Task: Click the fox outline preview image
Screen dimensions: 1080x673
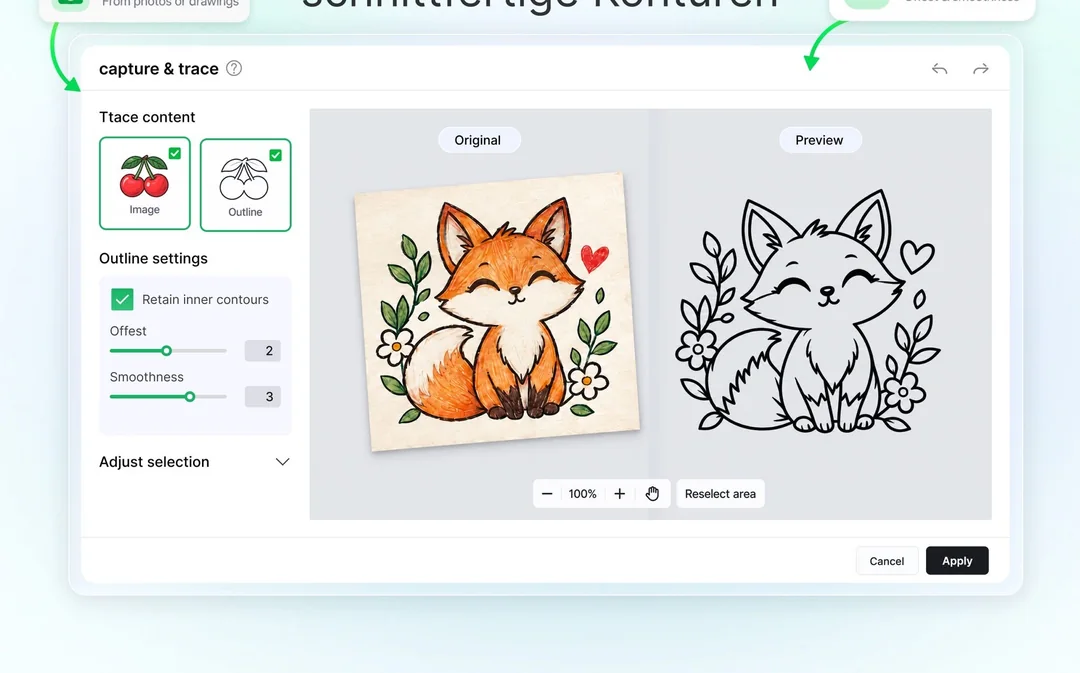Action: 809,311
